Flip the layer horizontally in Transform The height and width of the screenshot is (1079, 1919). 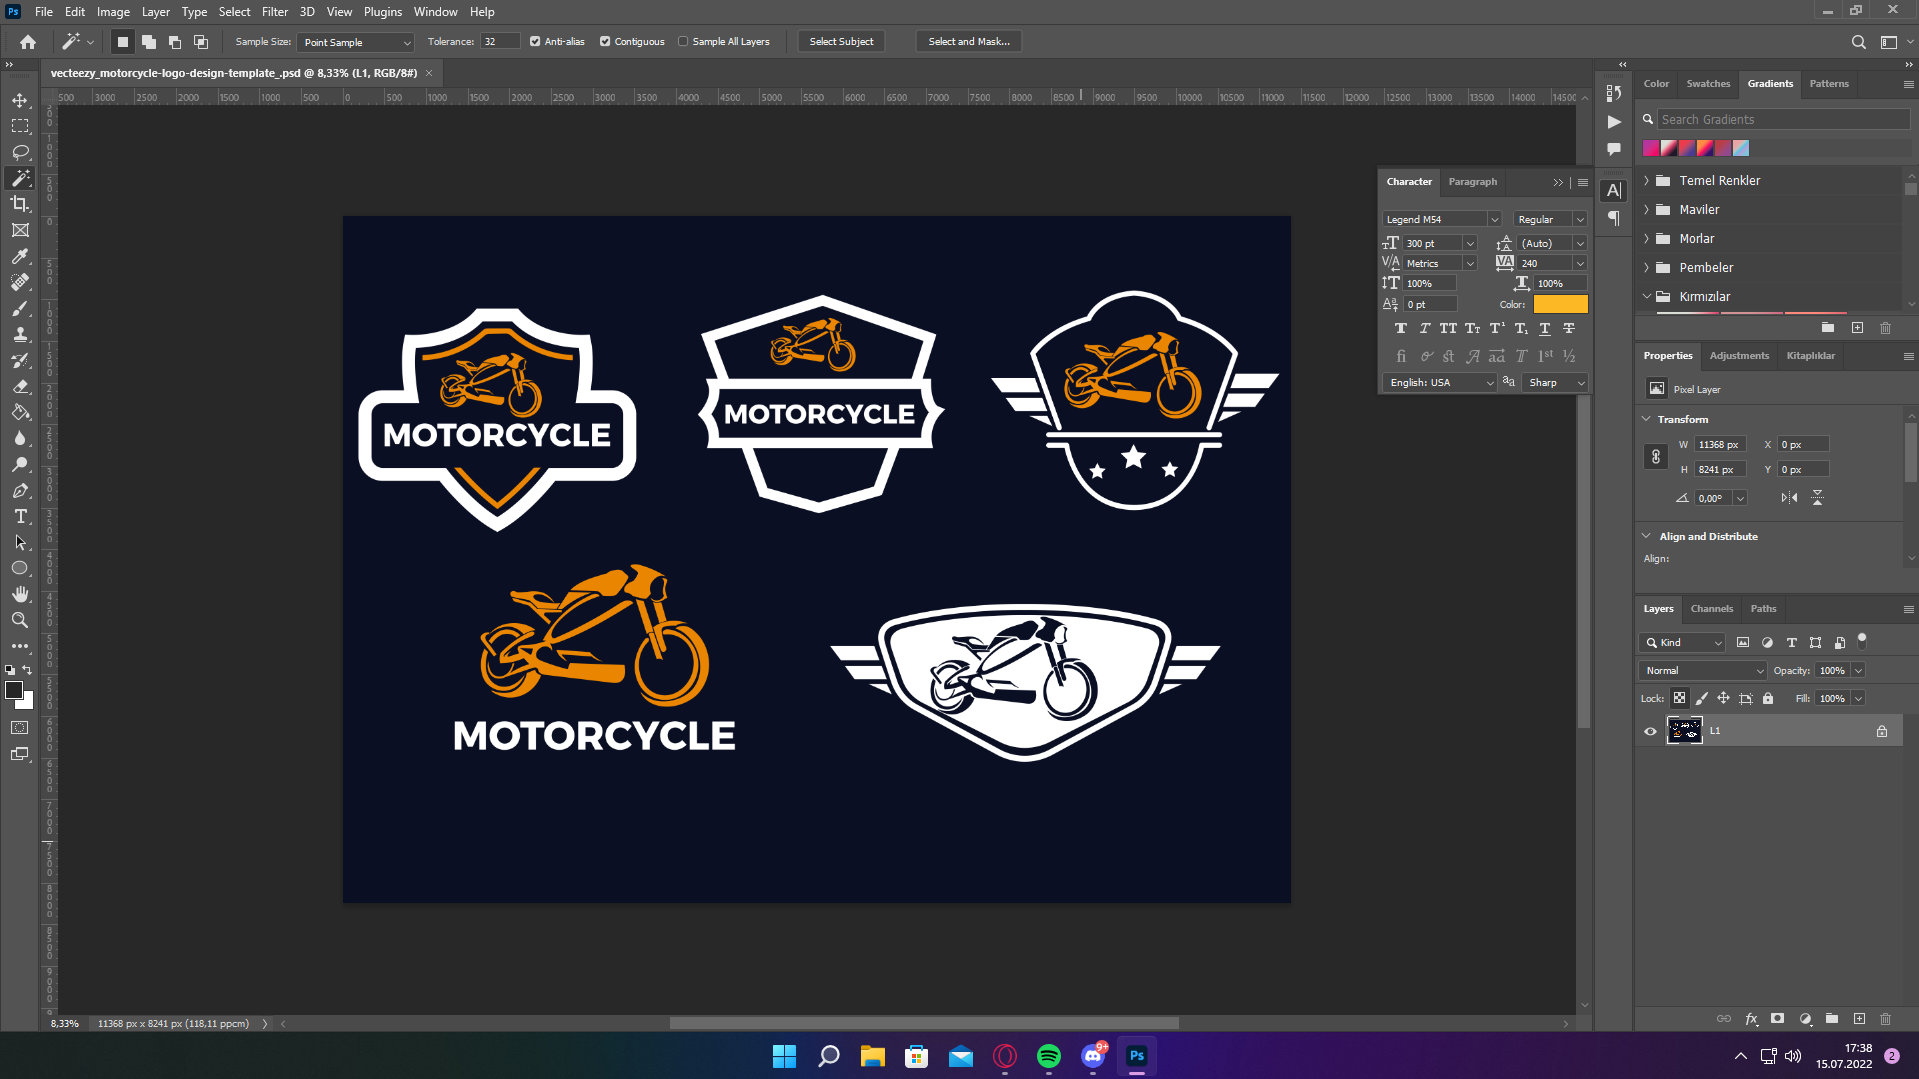(x=1789, y=498)
